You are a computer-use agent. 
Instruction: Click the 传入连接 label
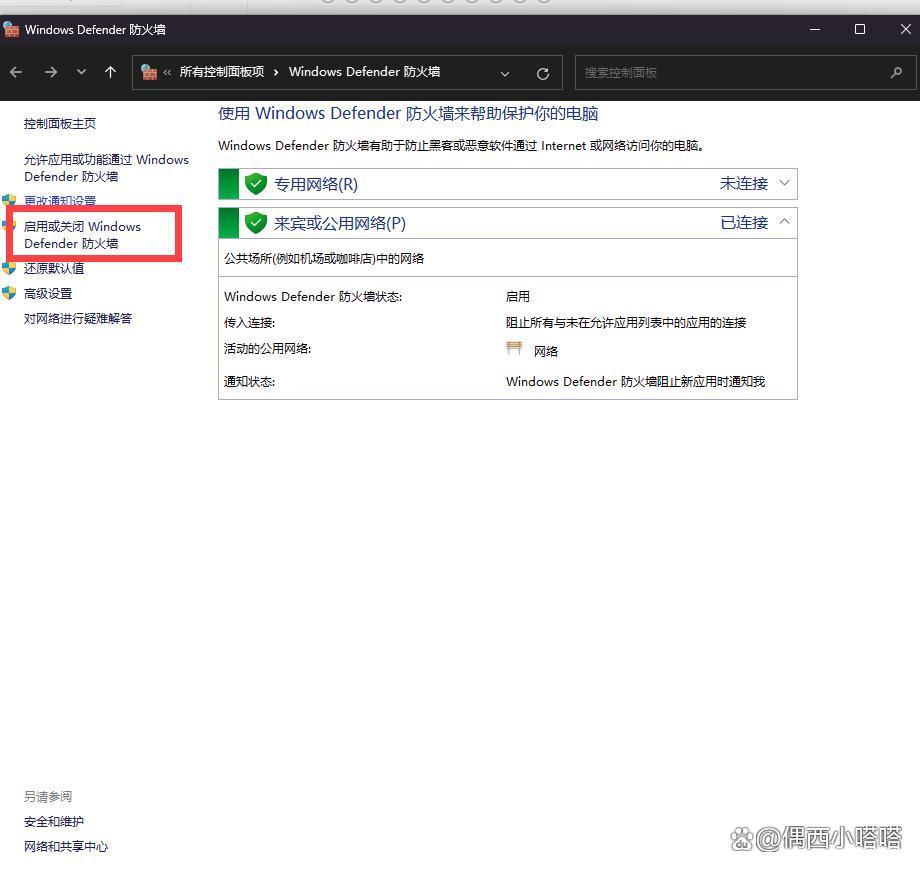249,323
